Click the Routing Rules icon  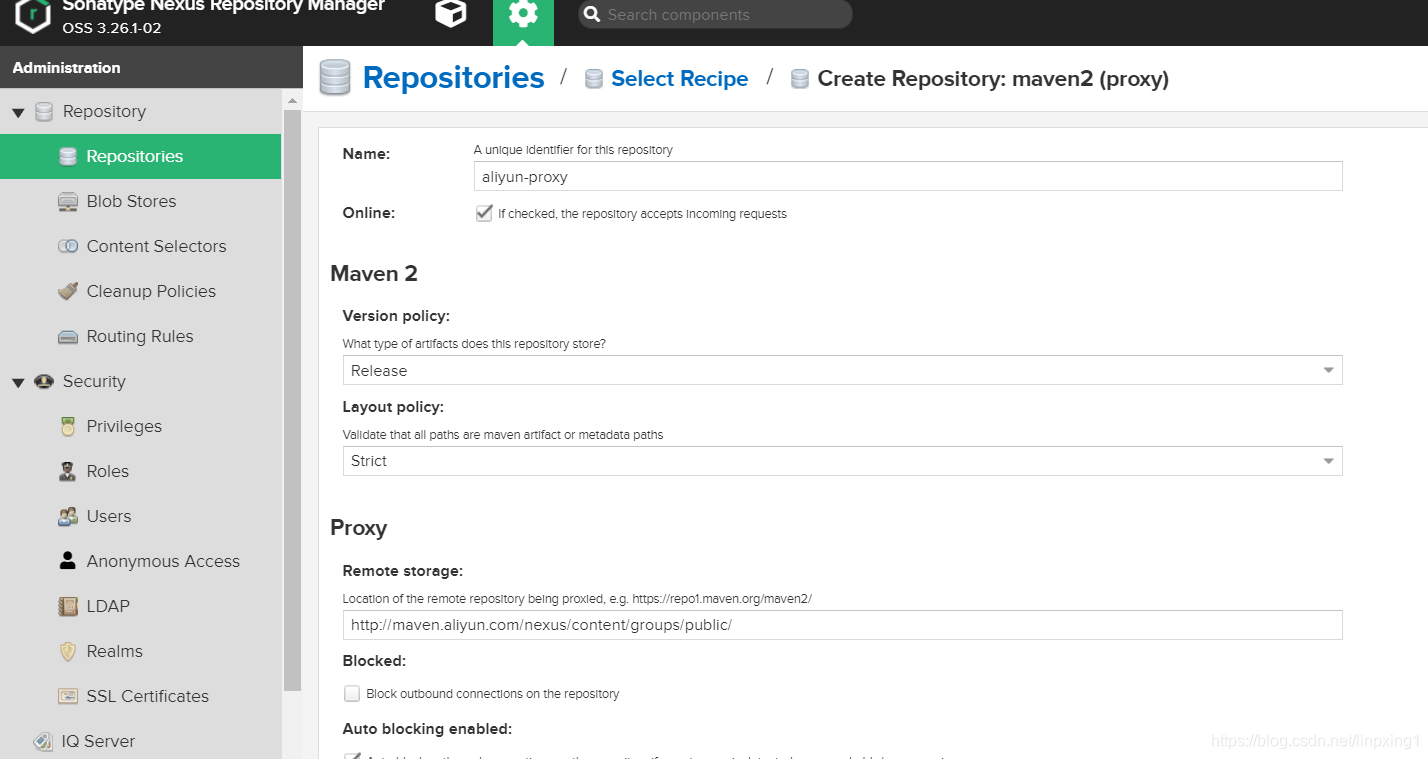[x=68, y=337]
